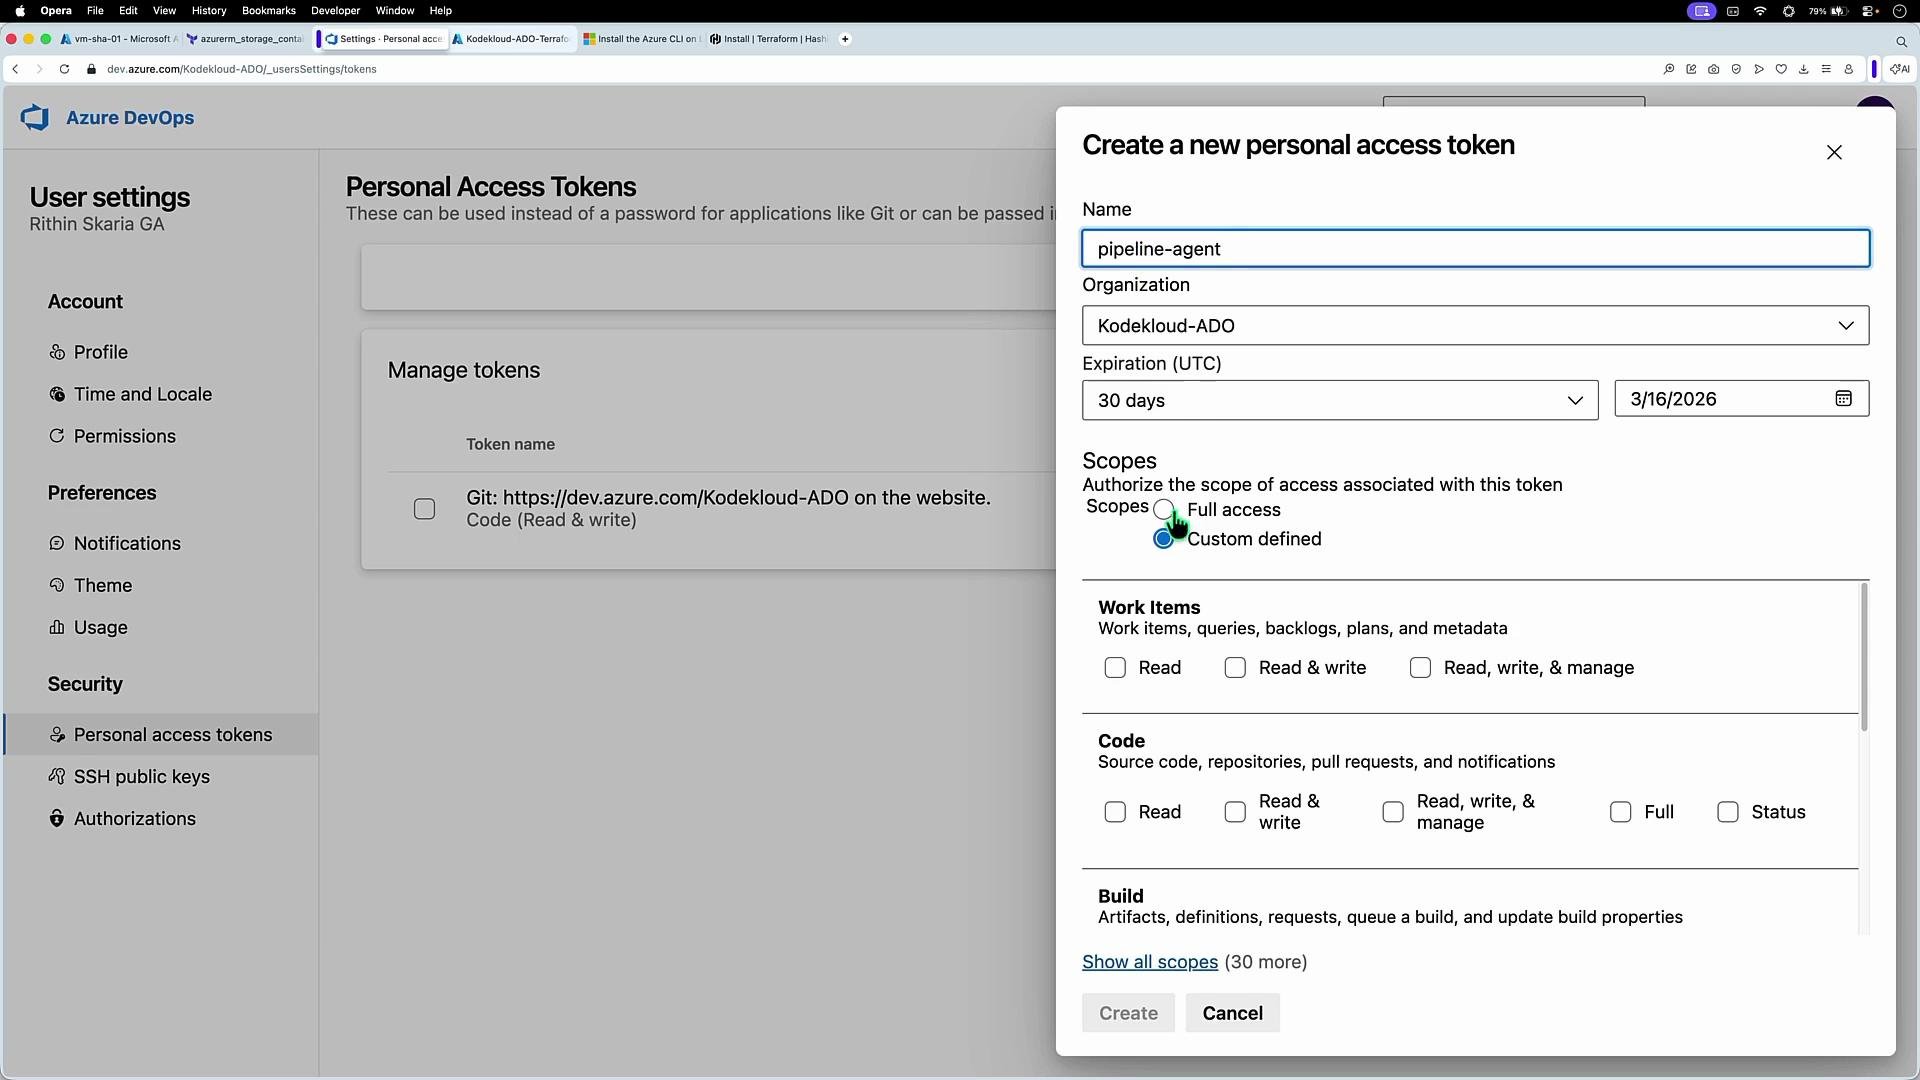Check Code Read & write checkbox
The width and height of the screenshot is (1920, 1080).
pyautogui.click(x=1235, y=812)
